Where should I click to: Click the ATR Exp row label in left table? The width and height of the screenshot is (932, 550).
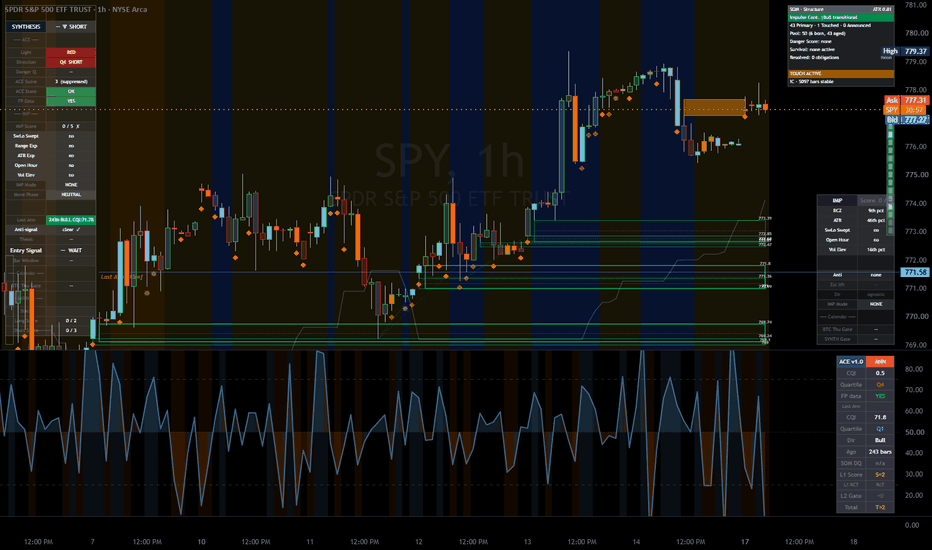pyautogui.click(x=26, y=156)
